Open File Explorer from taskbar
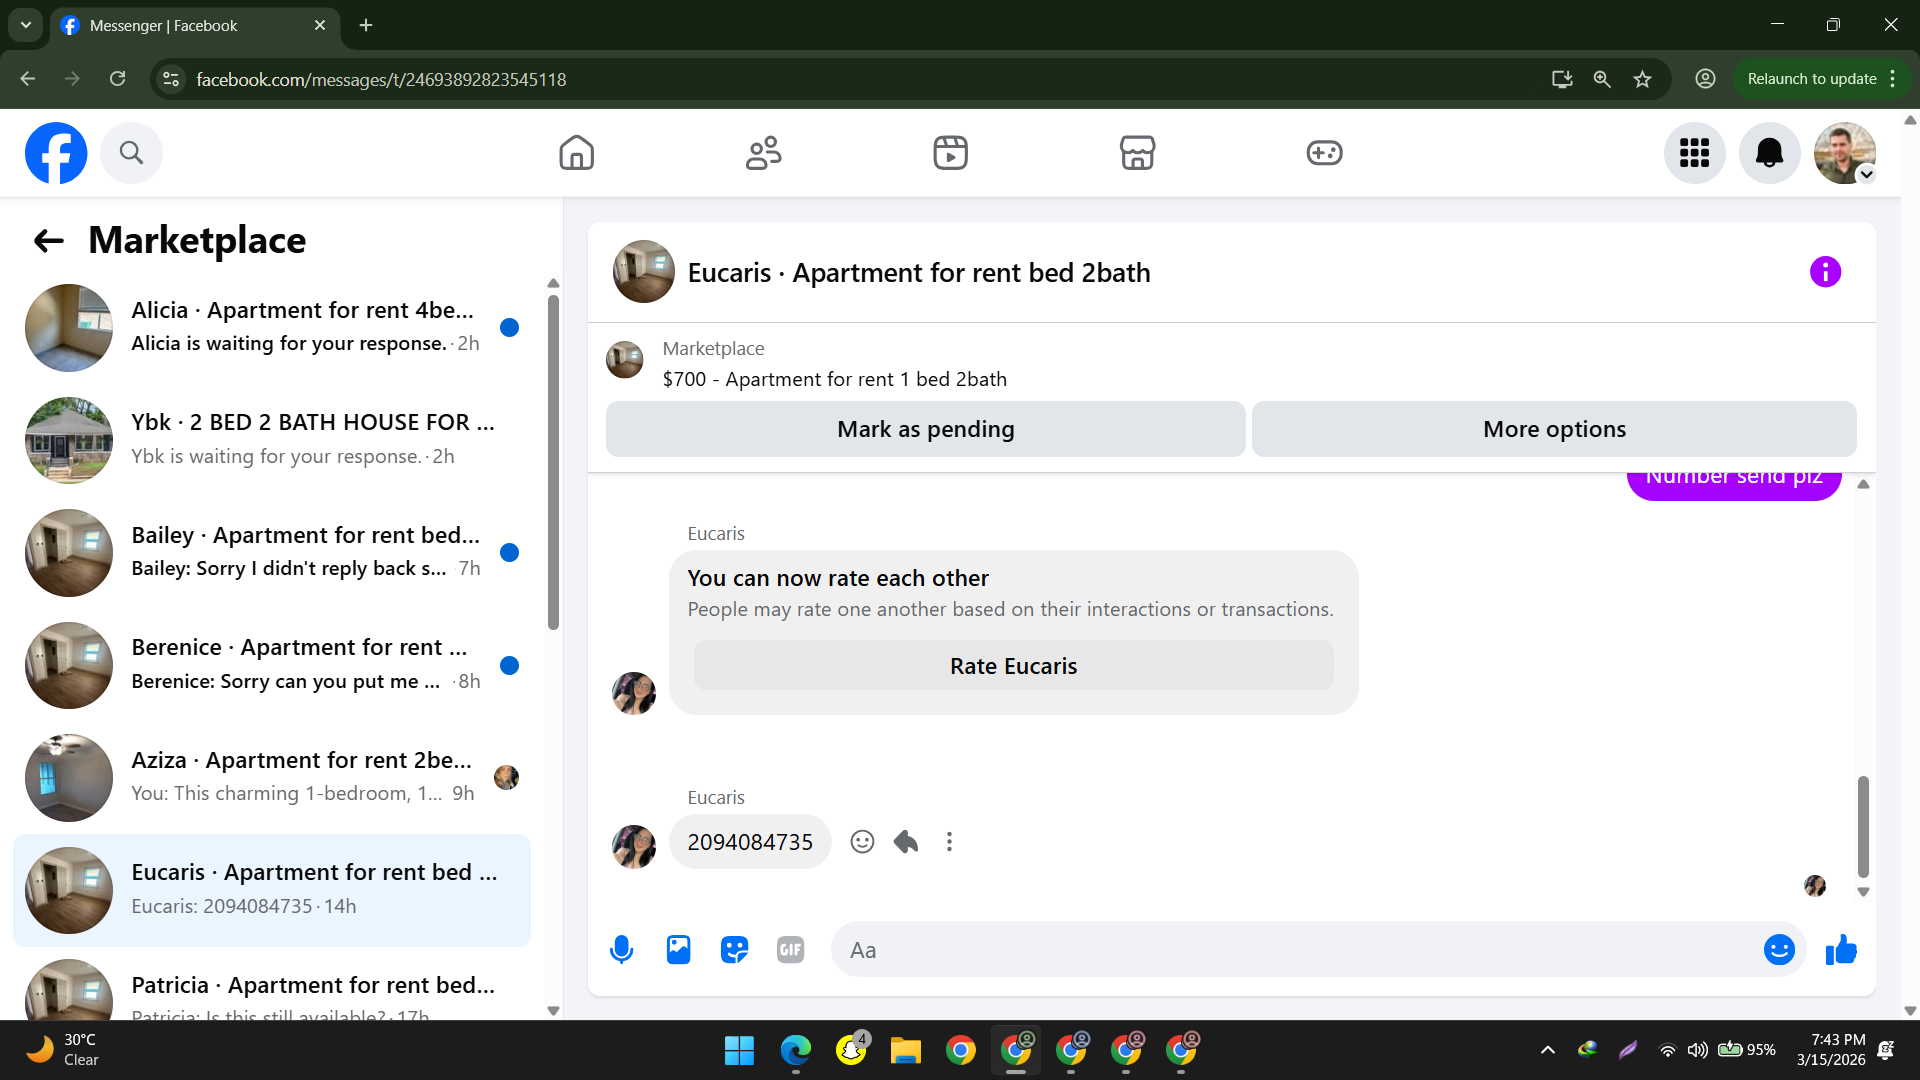This screenshot has height=1080, width=1920. pyautogui.click(x=905, y=1050)
